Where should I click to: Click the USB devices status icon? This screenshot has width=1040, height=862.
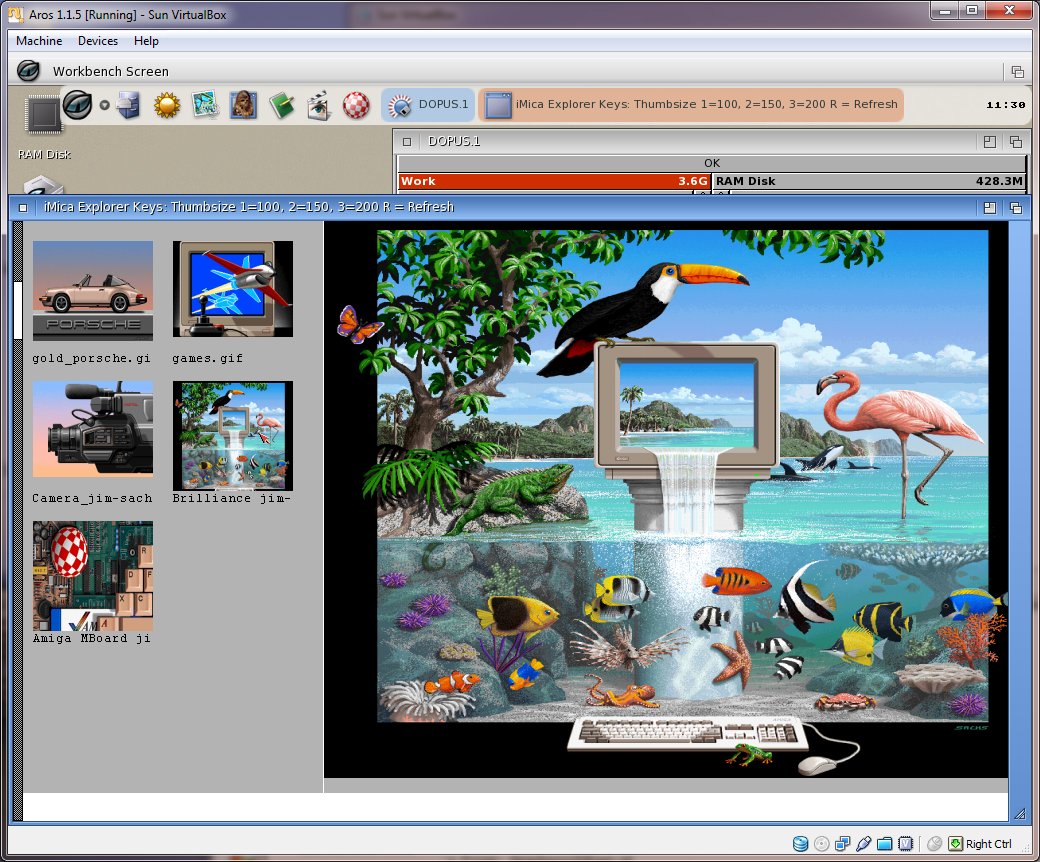point(864,844)
